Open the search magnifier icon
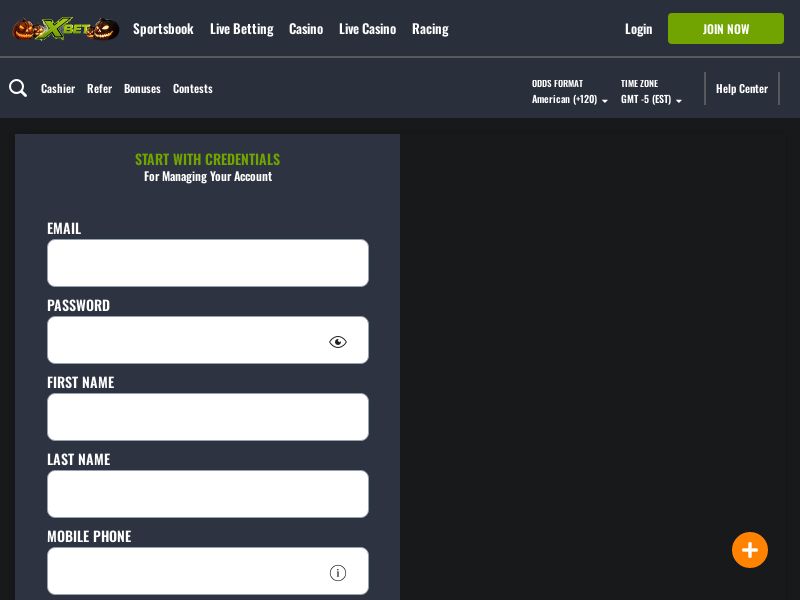 tap(18, 88)
